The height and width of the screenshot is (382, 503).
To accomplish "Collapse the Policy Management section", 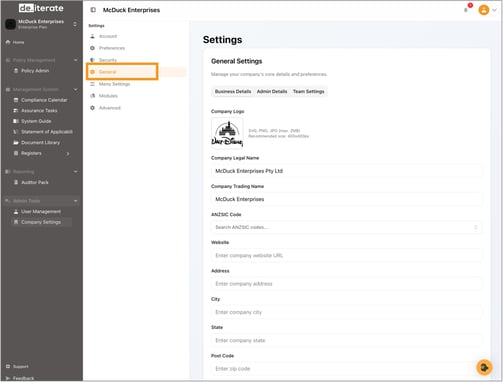I will (76, 60).
